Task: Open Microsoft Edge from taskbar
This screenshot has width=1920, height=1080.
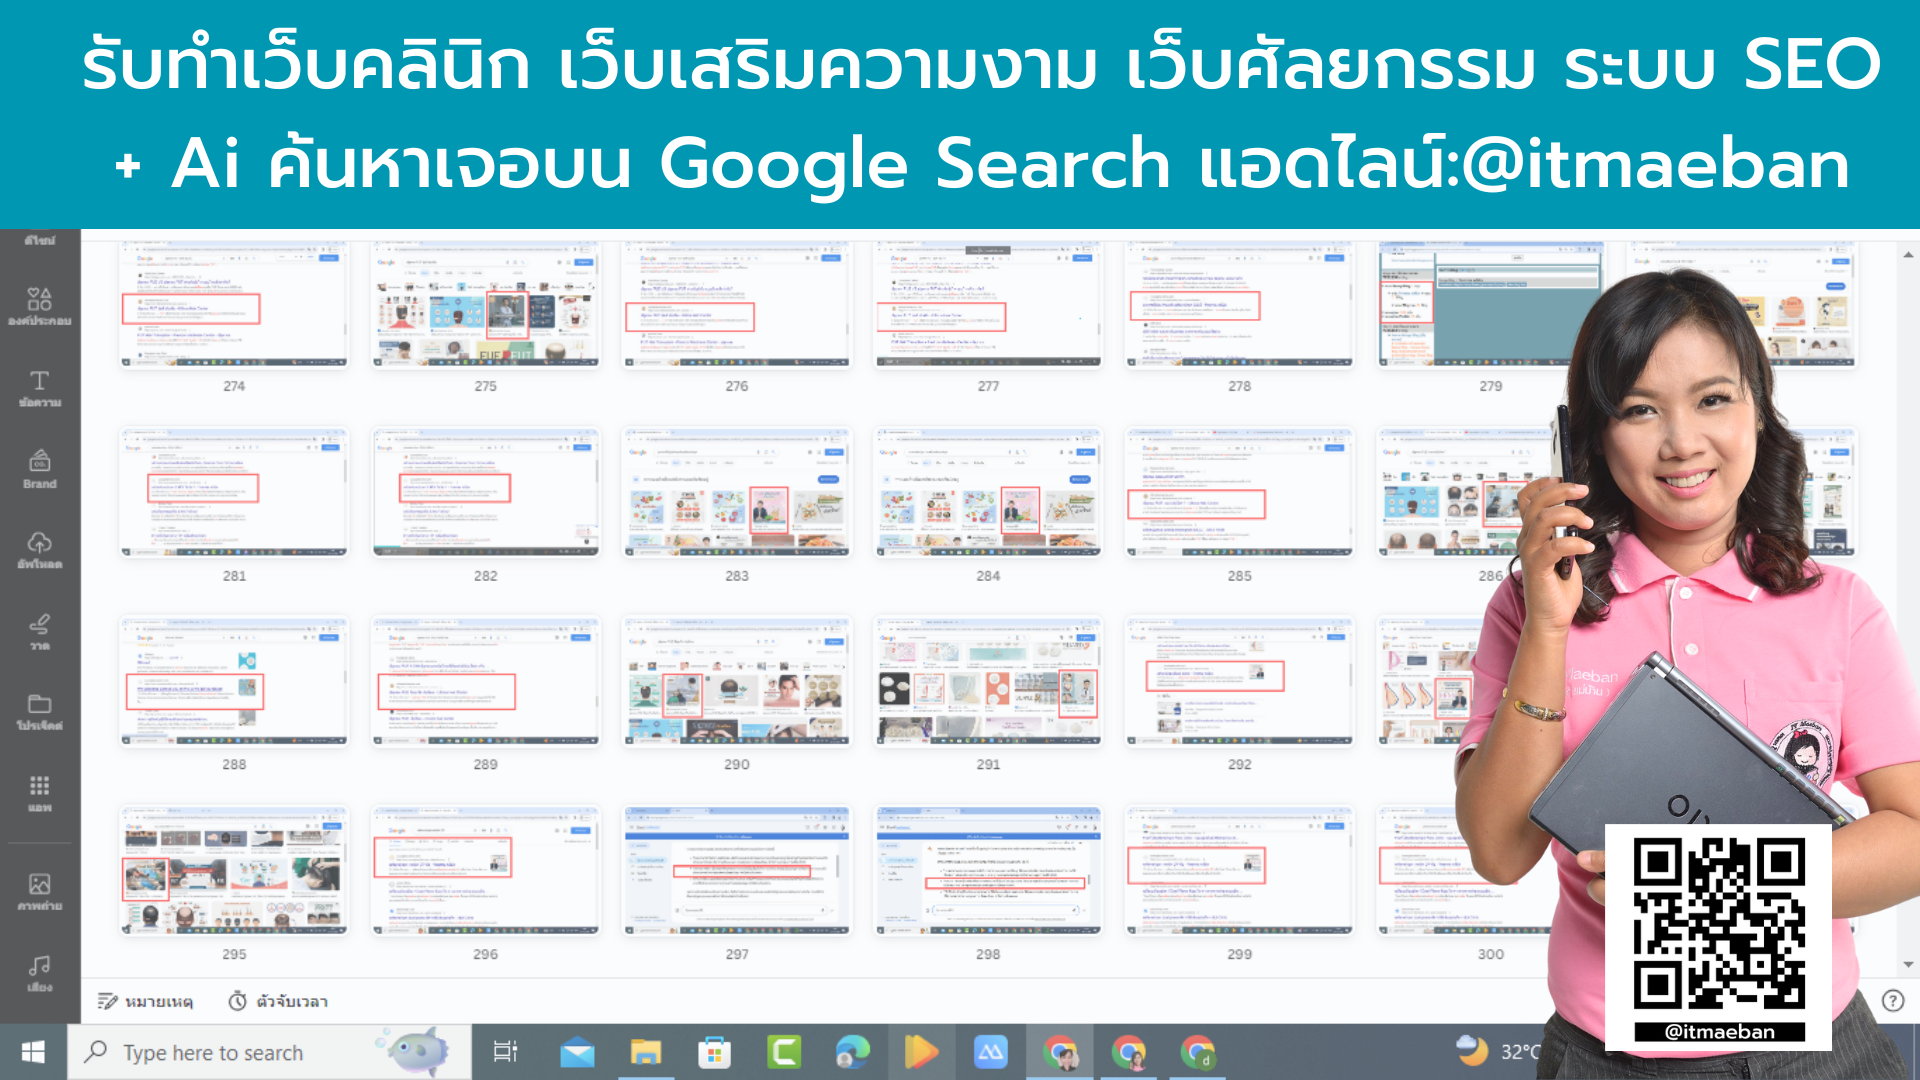Action: pyautogui.click(x=853, y=1052)
